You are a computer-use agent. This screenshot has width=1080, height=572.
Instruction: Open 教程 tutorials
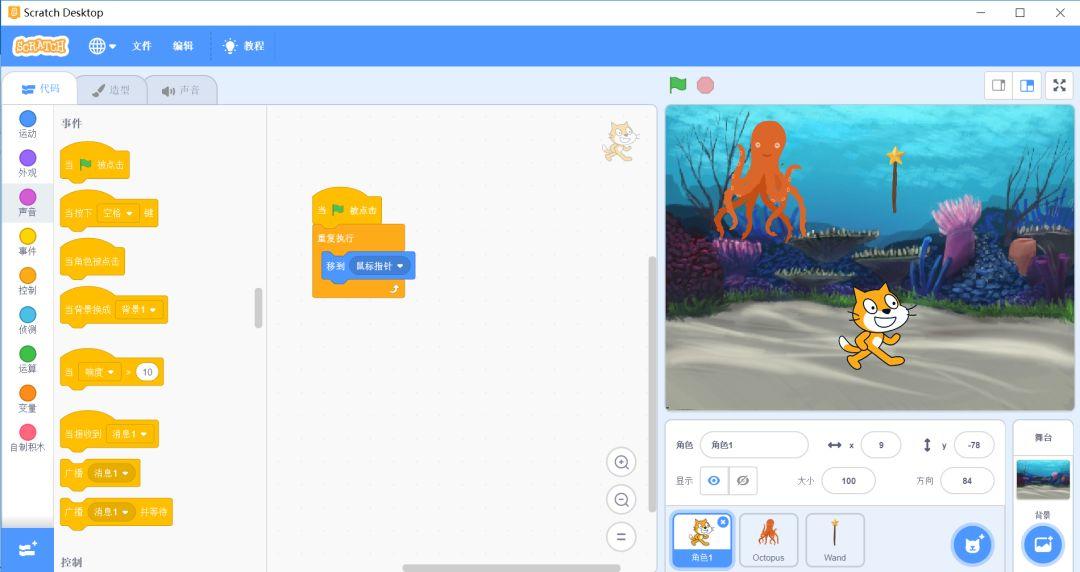click(244, 45)
